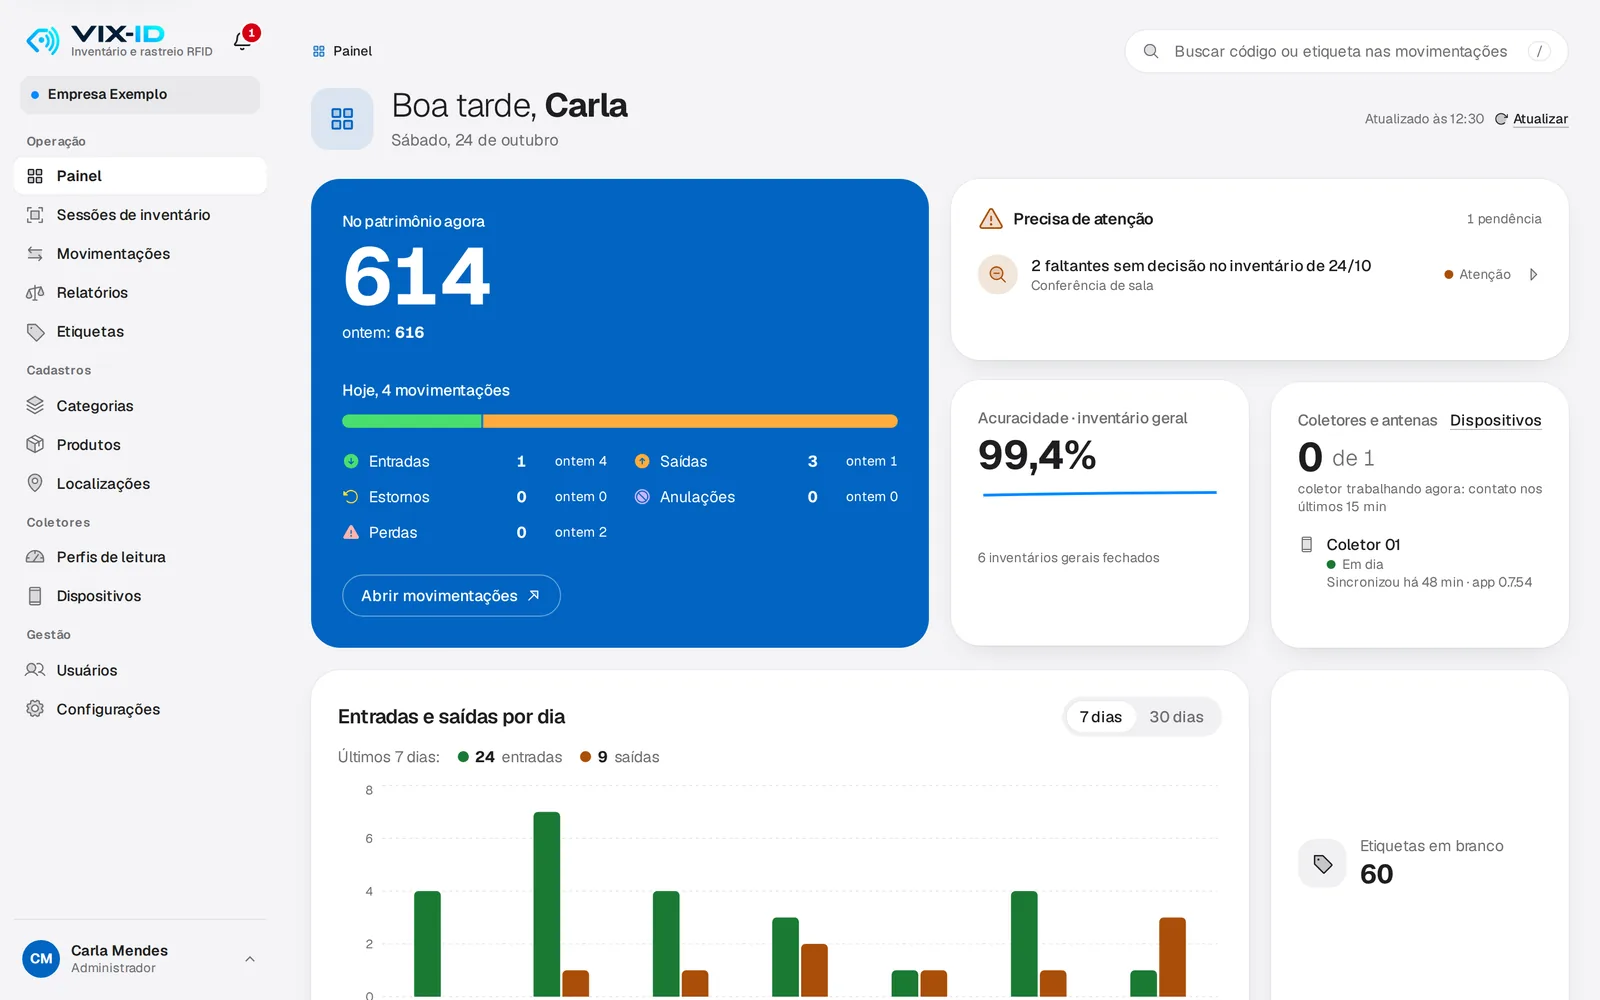Image resolution: width=1600 pixels, height=1000 pixels.
Task: Click the Painel sidebar icon
Action: 35,176
